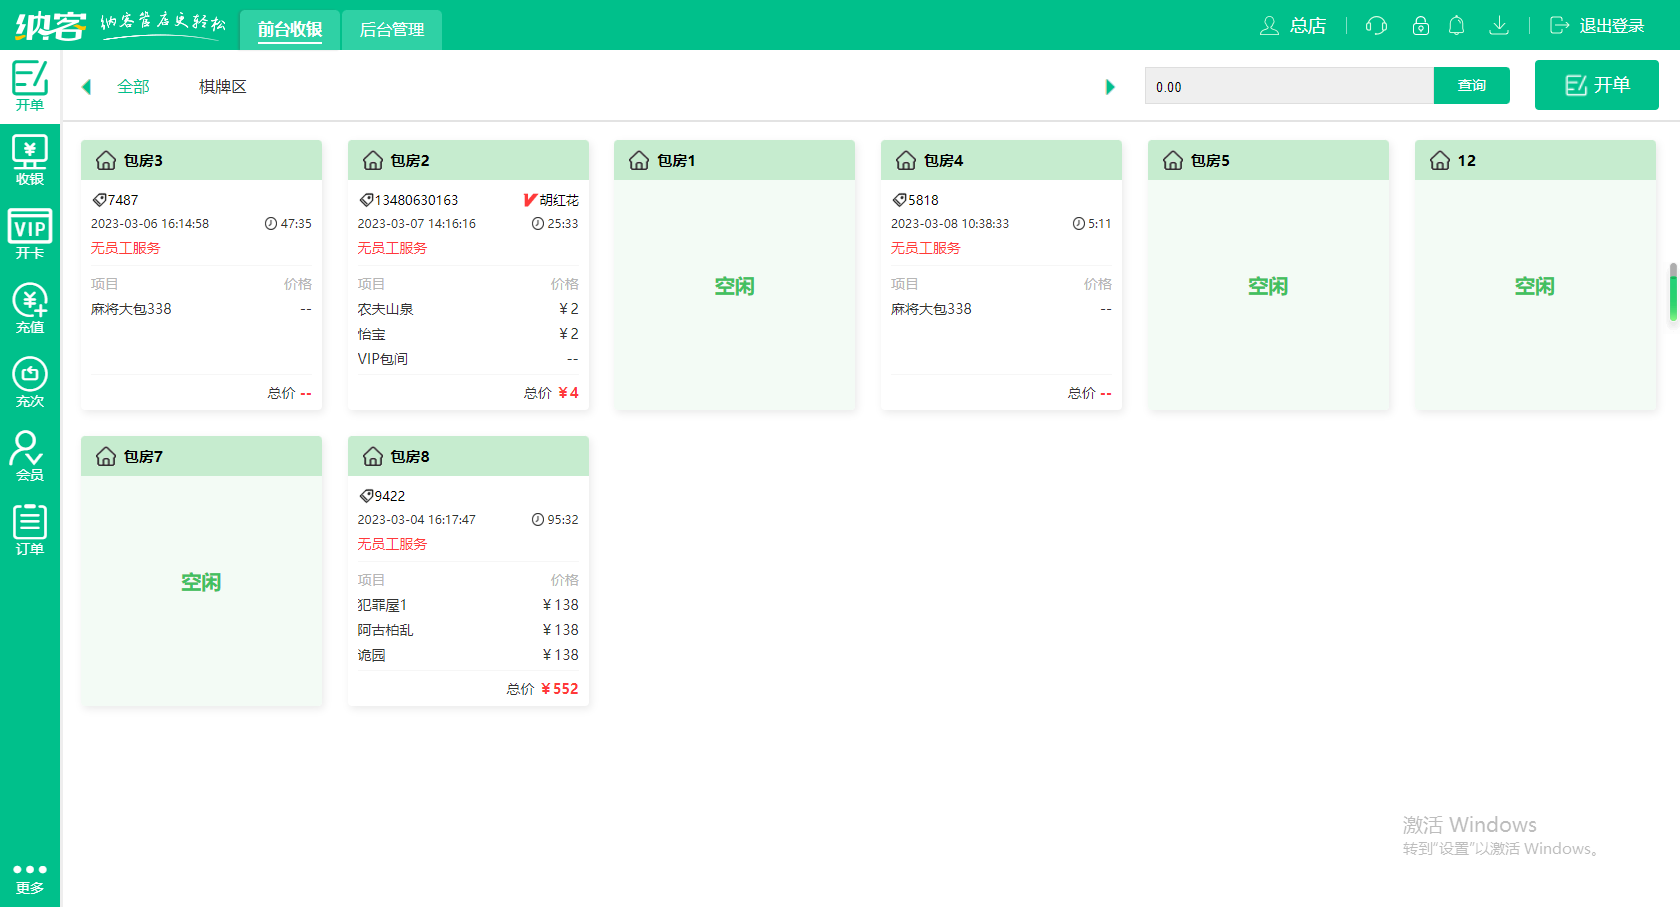The height and width of the screenshot is (907, 1680).
Task: Select the 棋牌区 category tab
Action: pyautogui.click(x=222, y=87)
